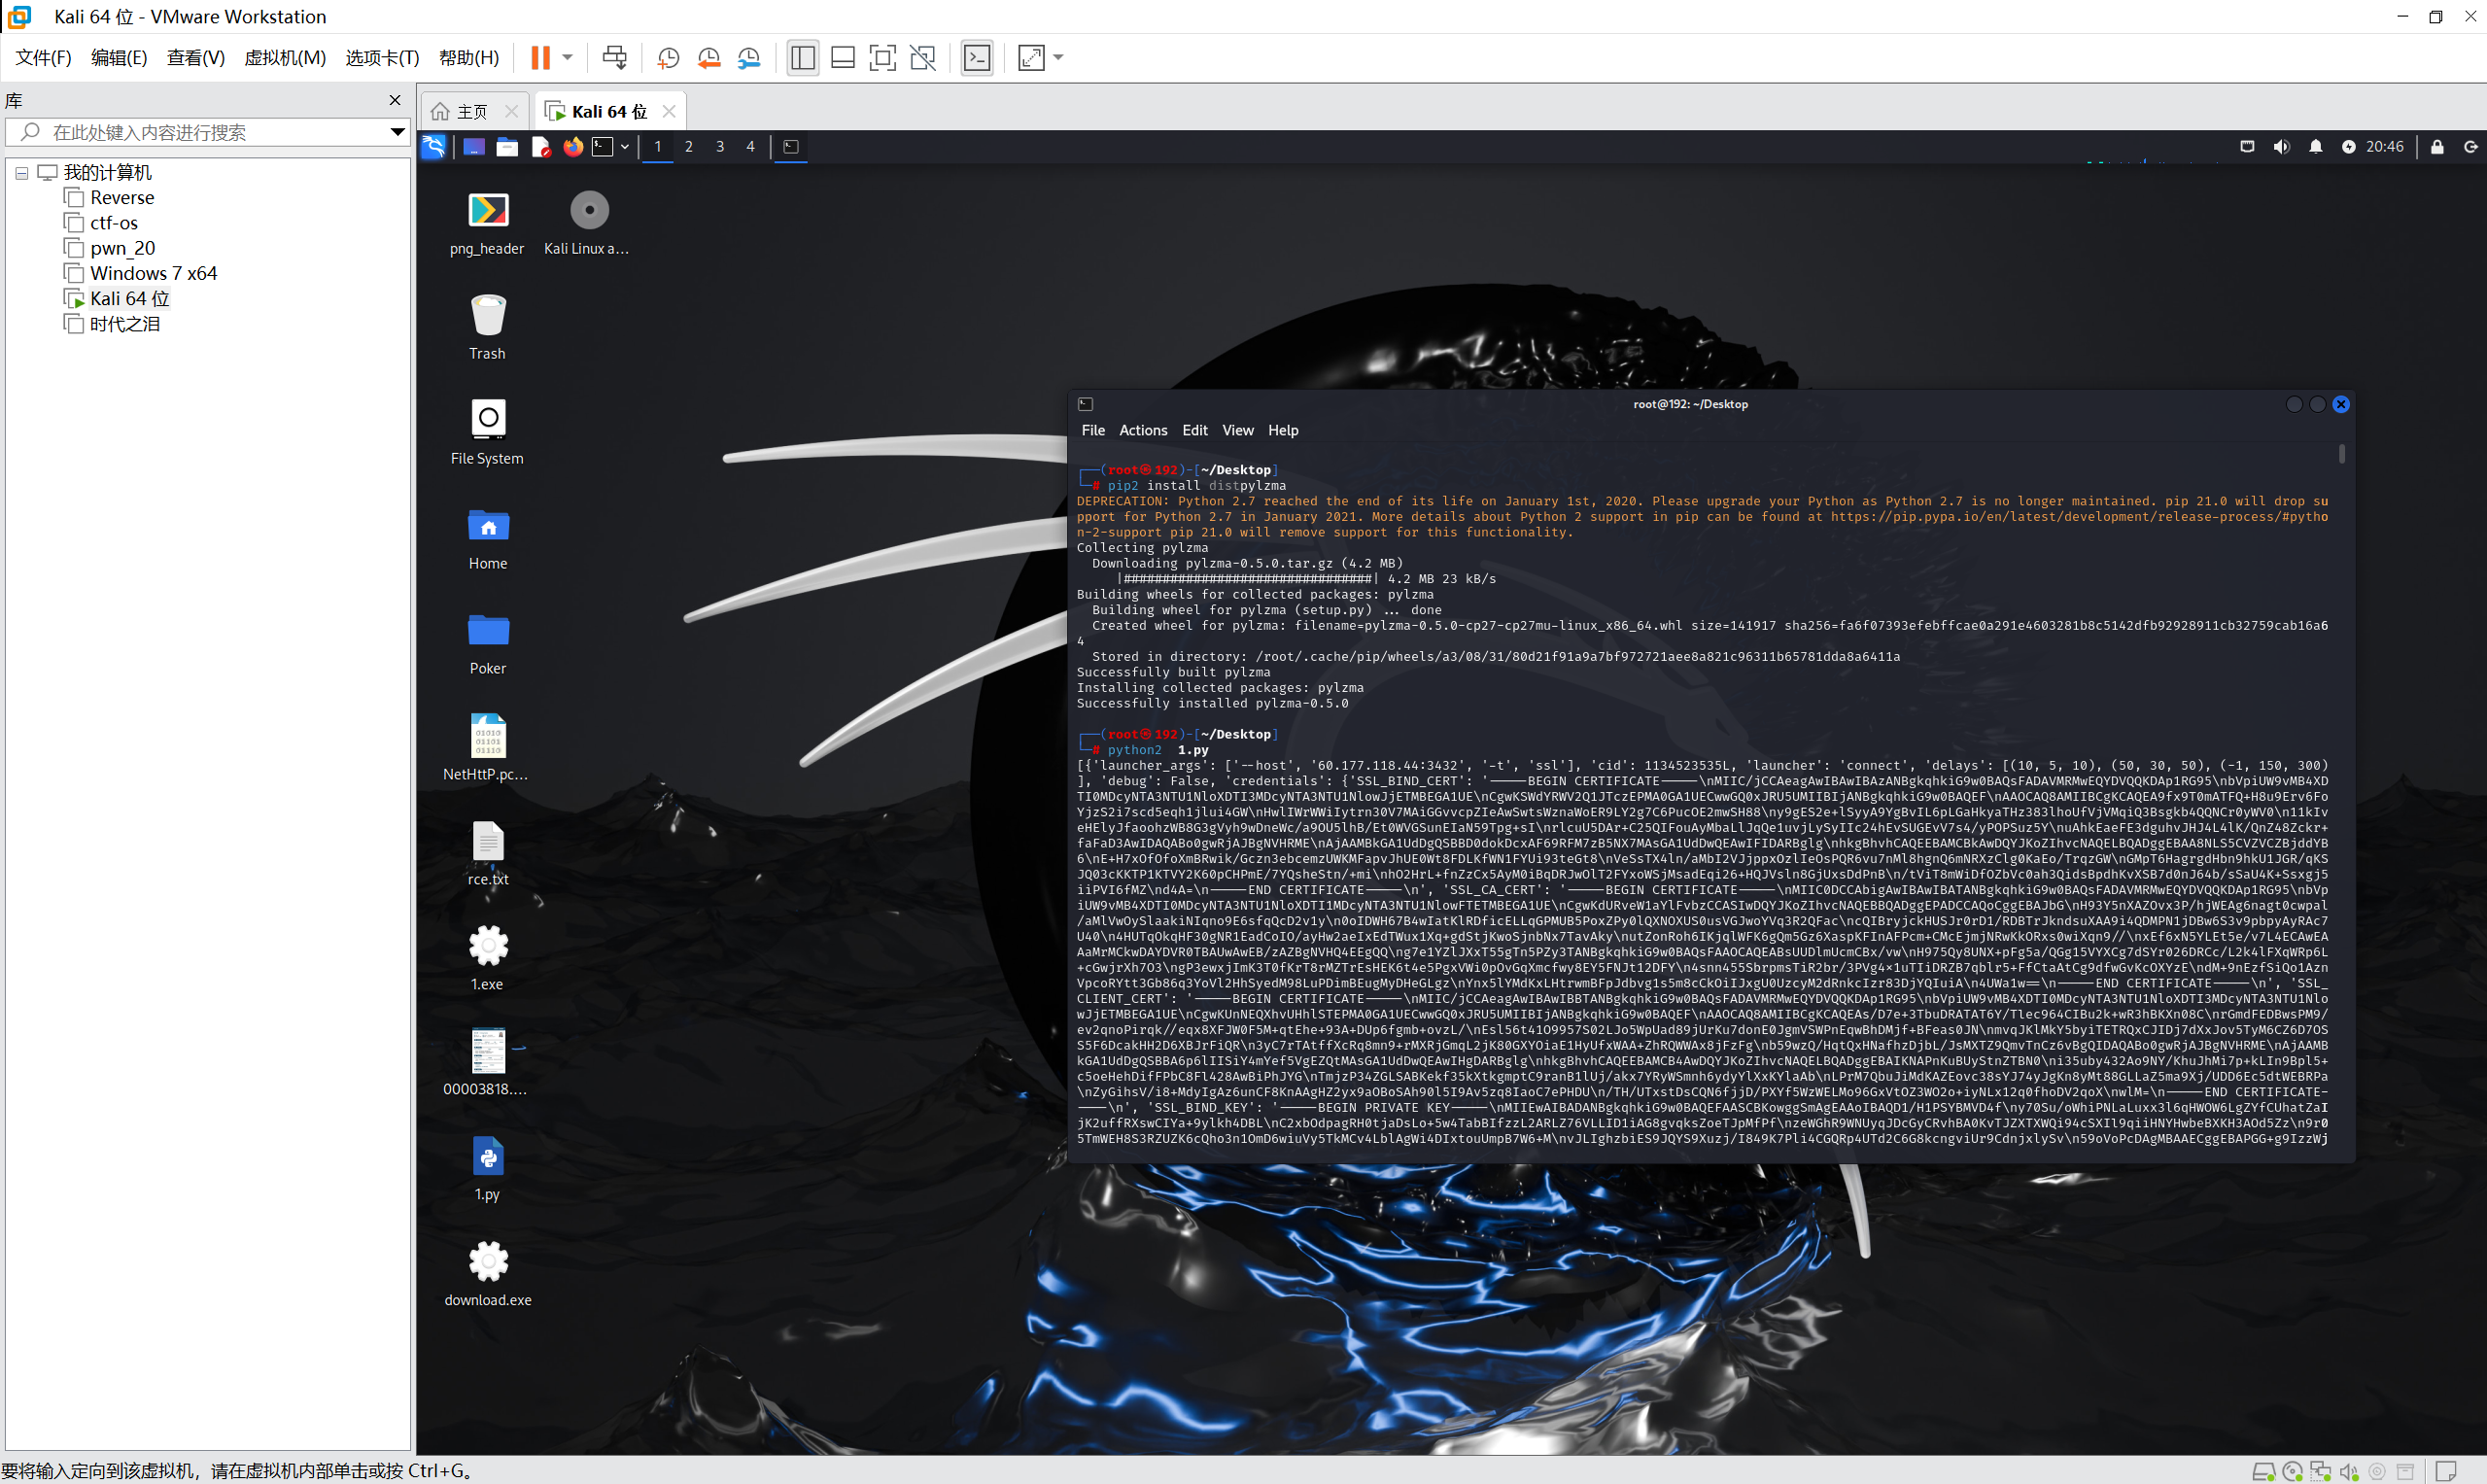Click the stretch guest display icon
Image resolution: width=2487 pixels, height=1484 pixels.
pos(1031,58)
